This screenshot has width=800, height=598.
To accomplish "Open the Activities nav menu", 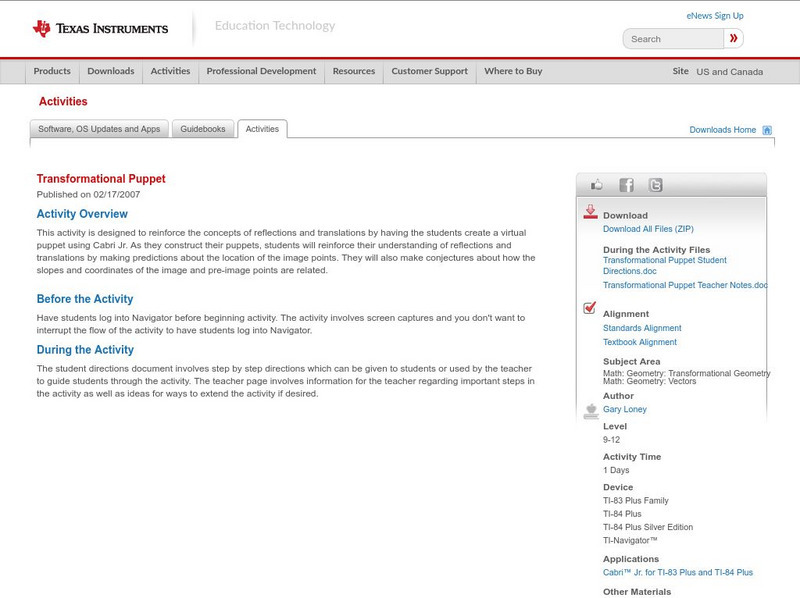I will coord(170,71).
